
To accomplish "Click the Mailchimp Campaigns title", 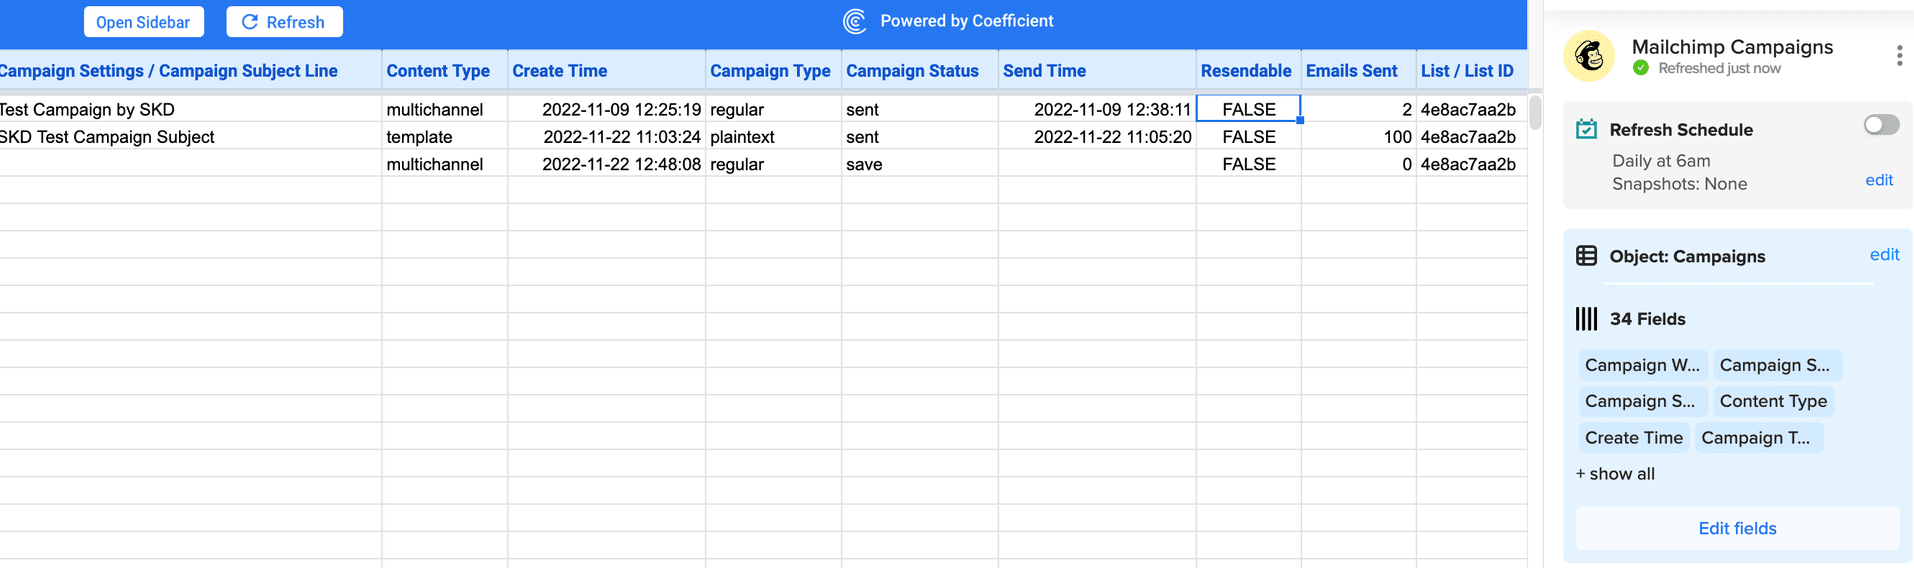I will pos(1732,47).
